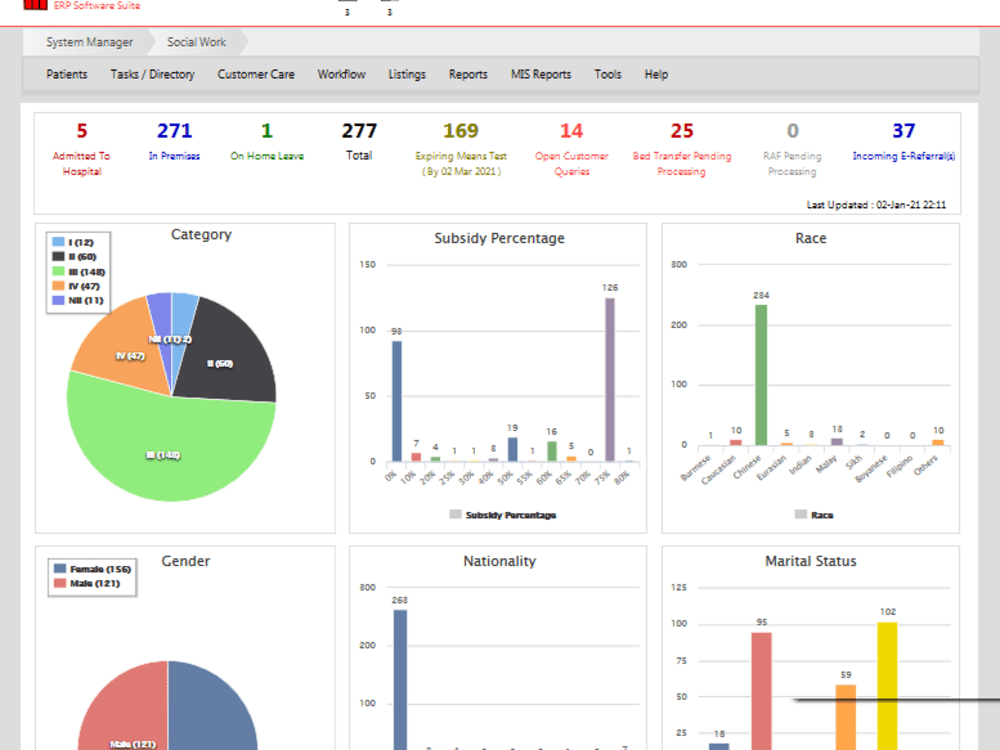Open Bed Transfer Pending Processing count 25
Viewport: 1000px width, 750px height.
pos(682,131)
